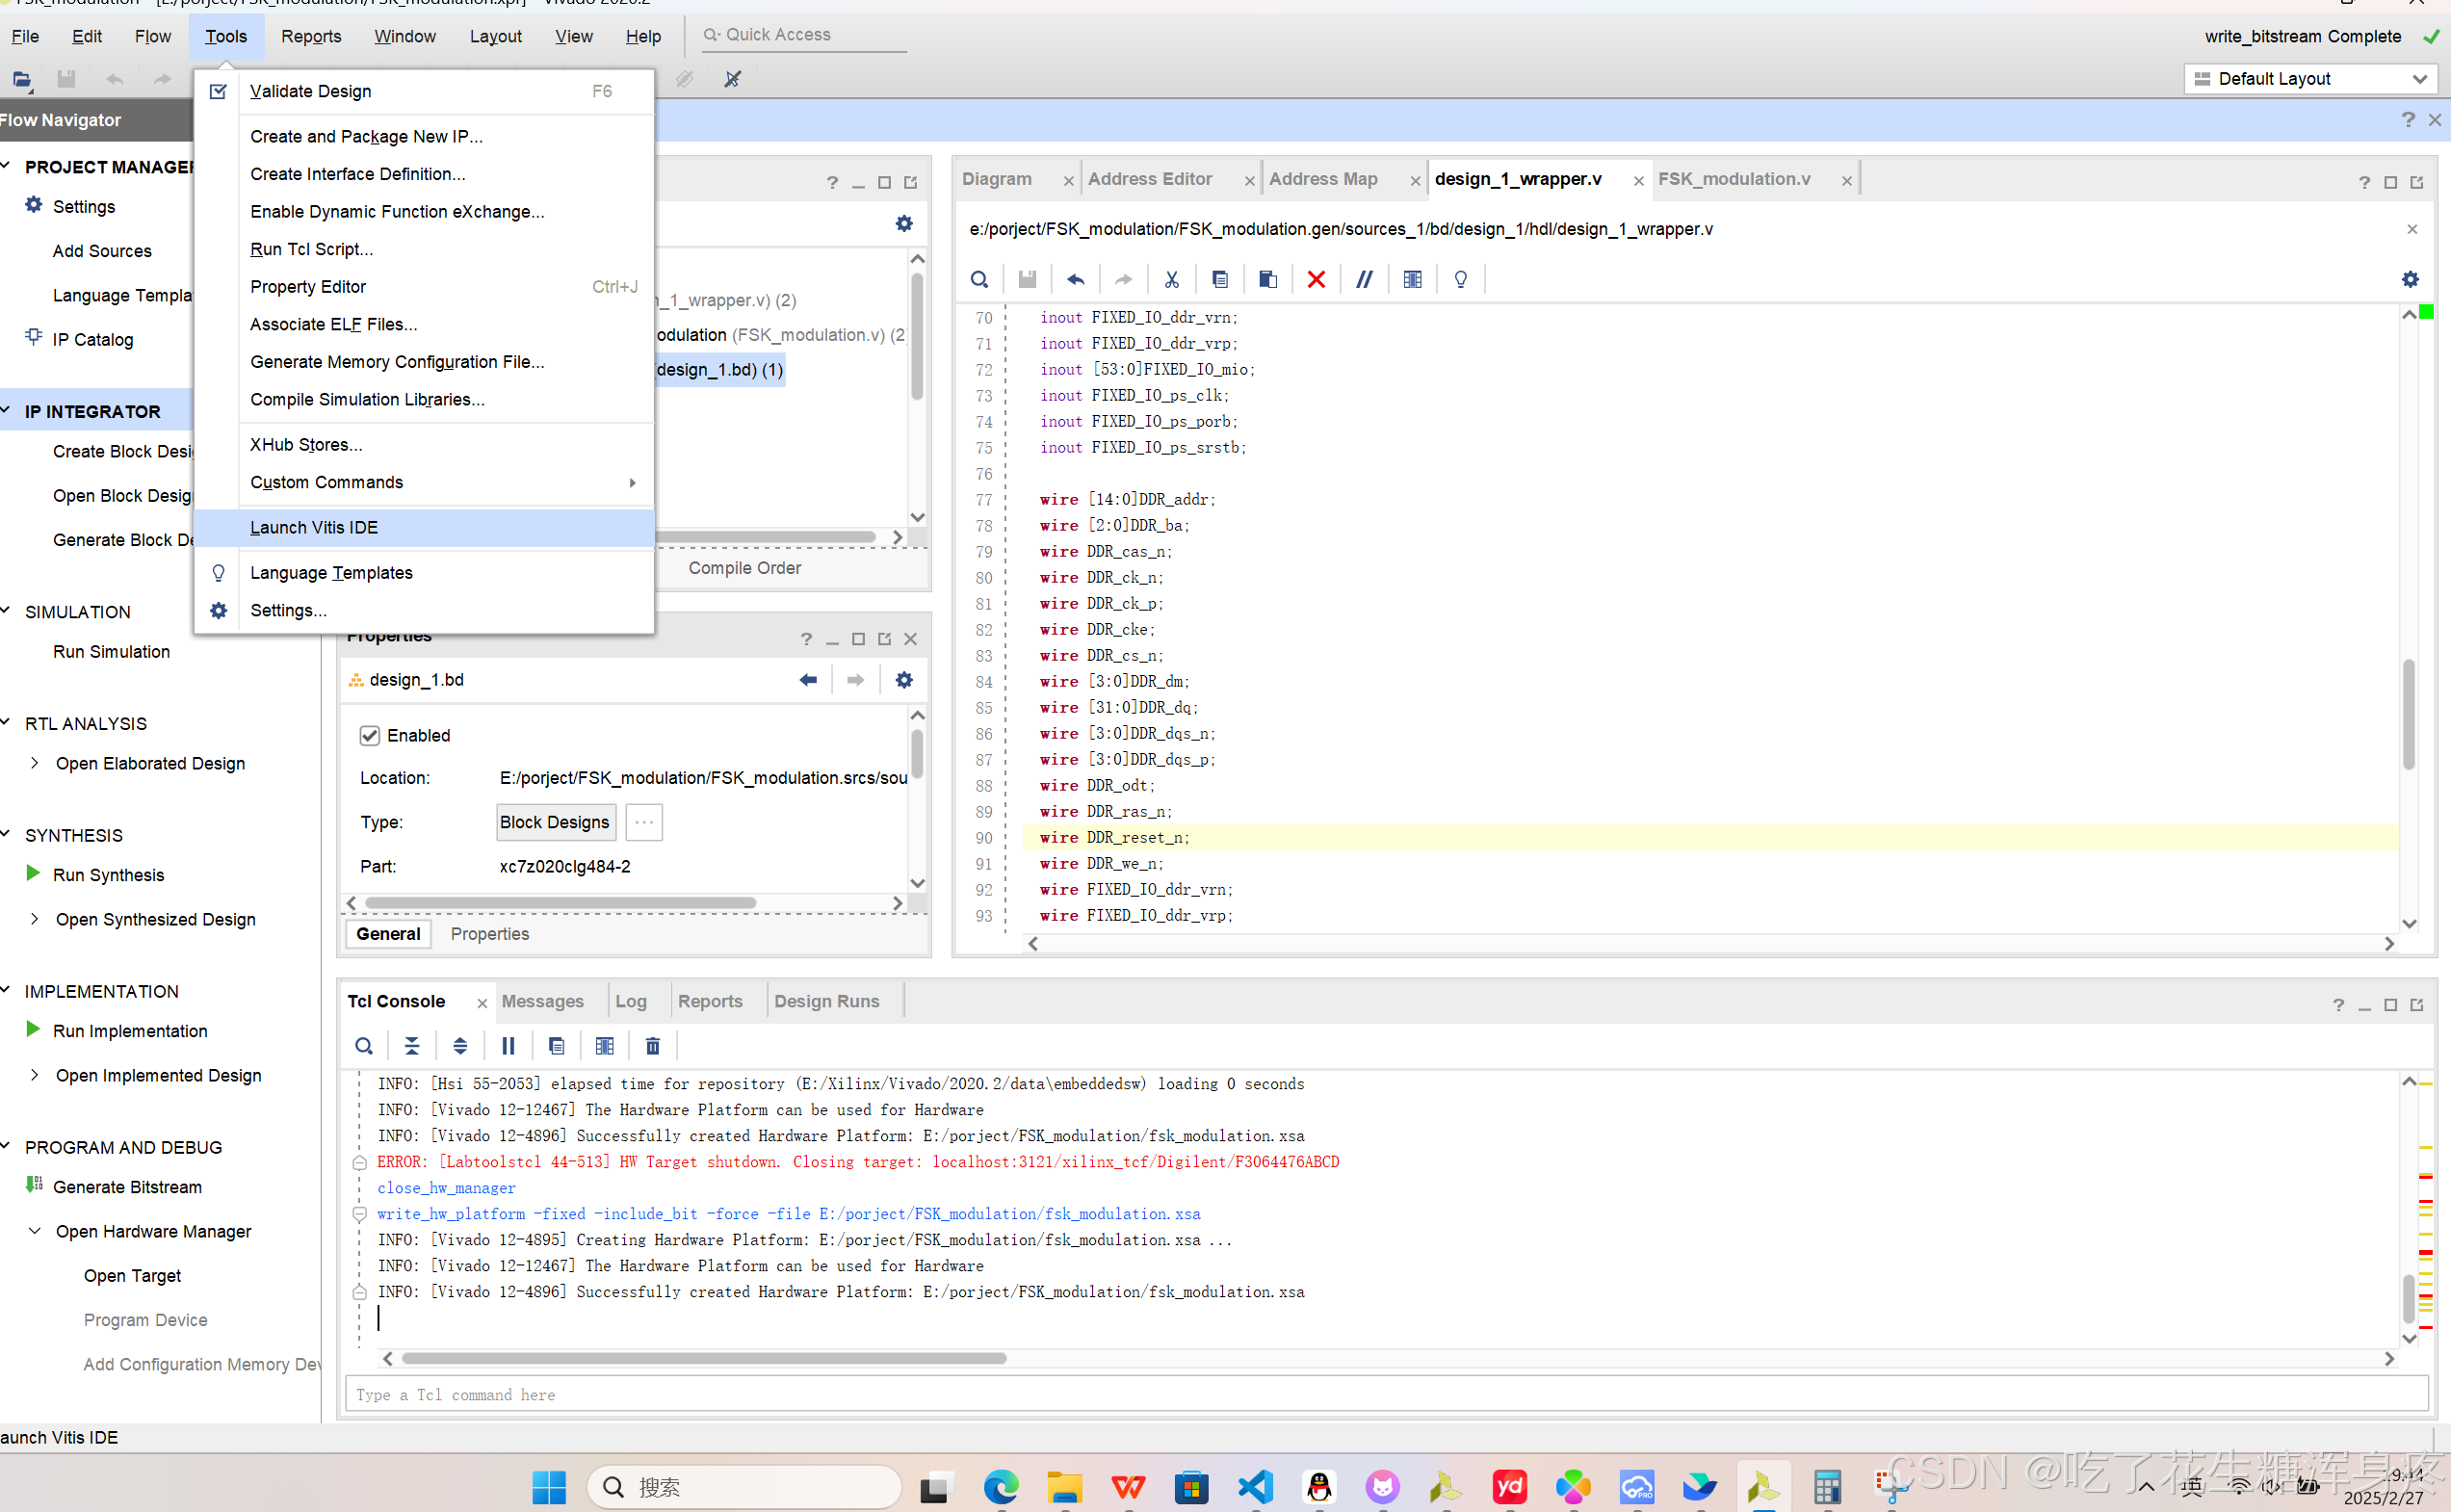This screenshot has width=2451, height=1512.
Task: Copy Tcl Console contents icon
Action: (557, 1046)
